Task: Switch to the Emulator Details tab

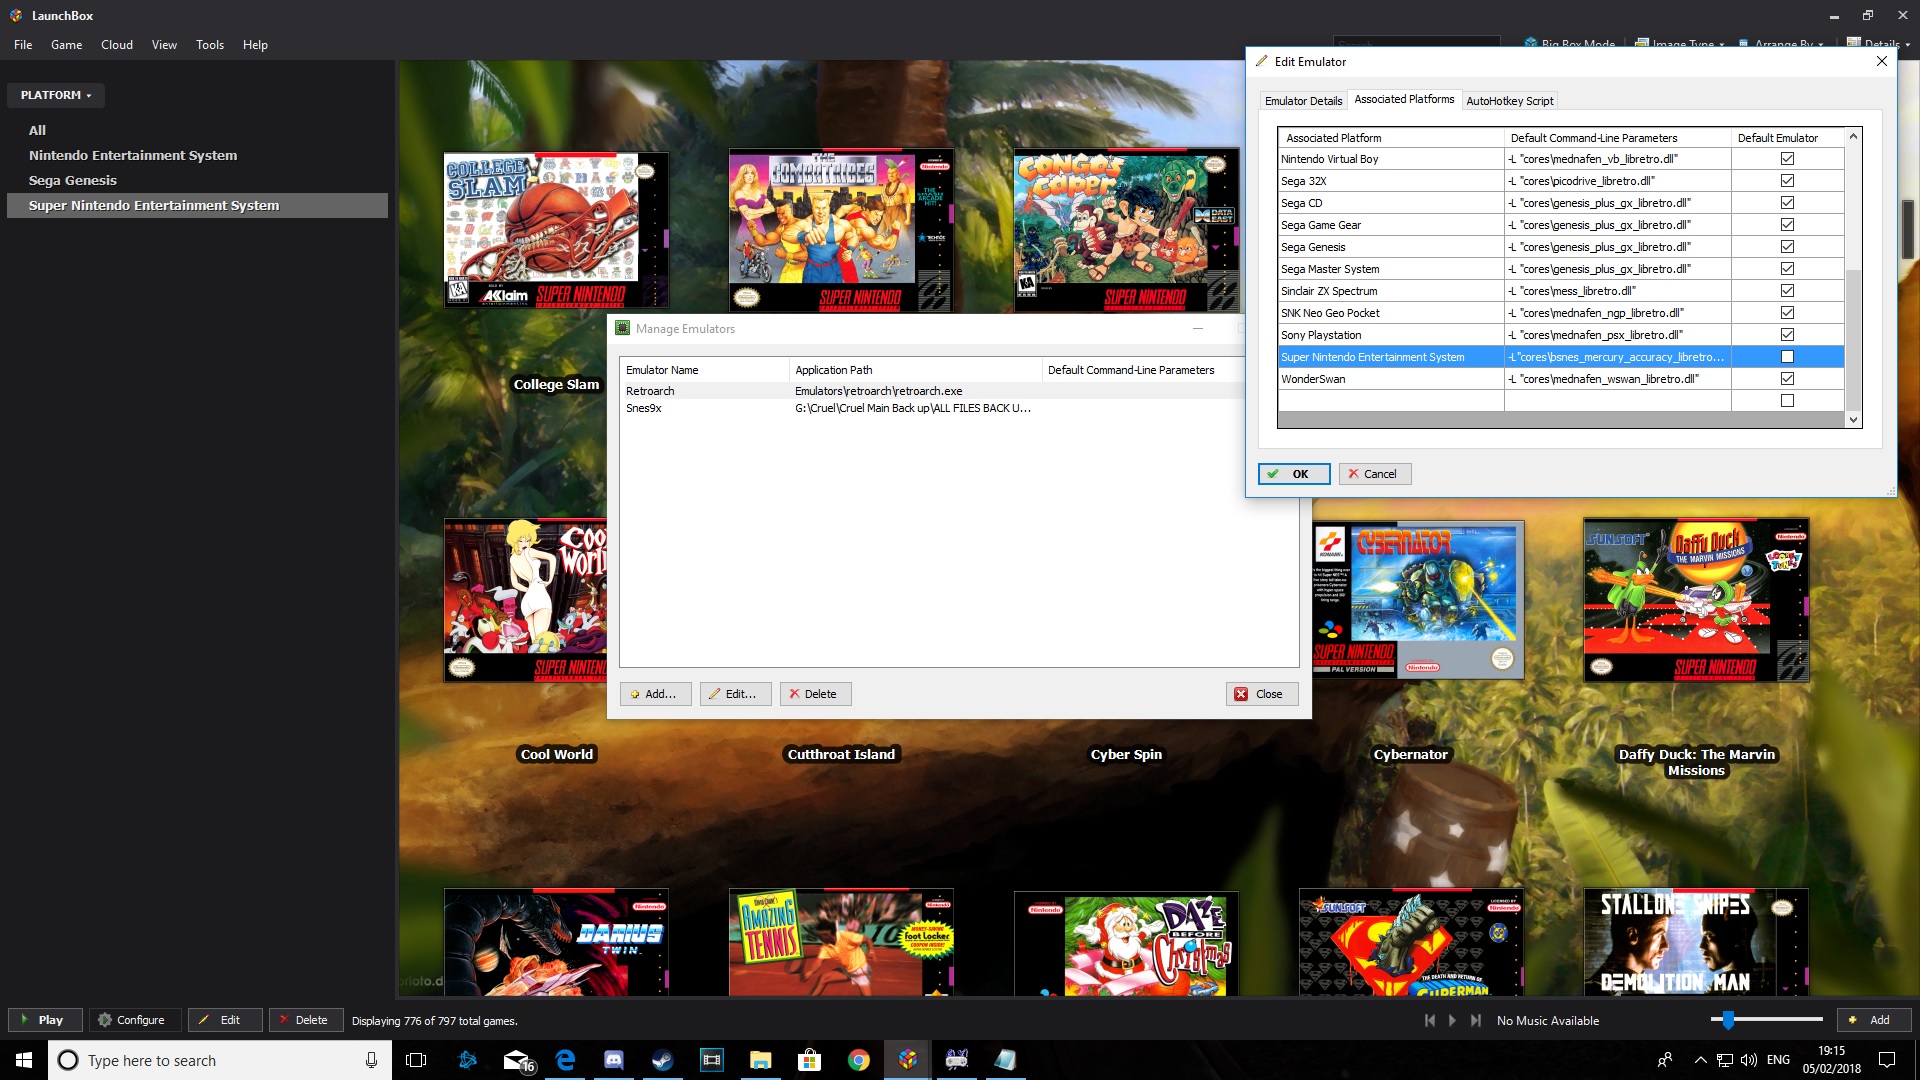Action: 1303,101
